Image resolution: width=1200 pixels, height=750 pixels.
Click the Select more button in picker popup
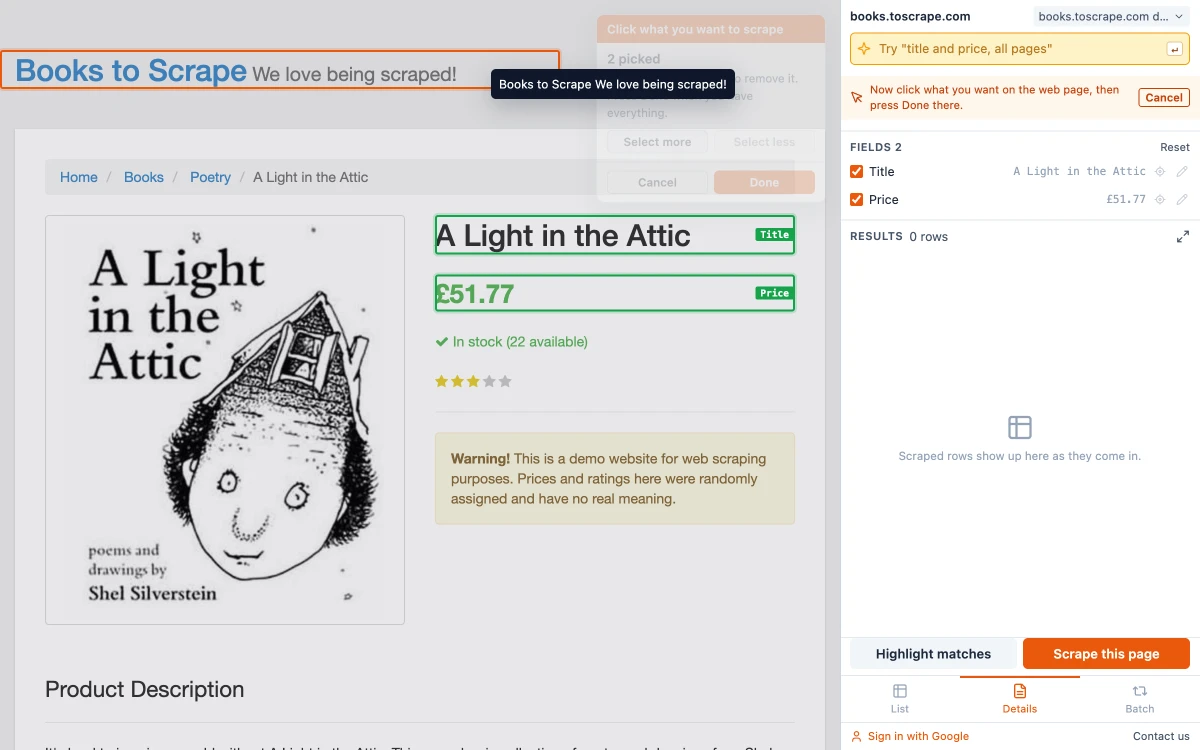(657, 142)
